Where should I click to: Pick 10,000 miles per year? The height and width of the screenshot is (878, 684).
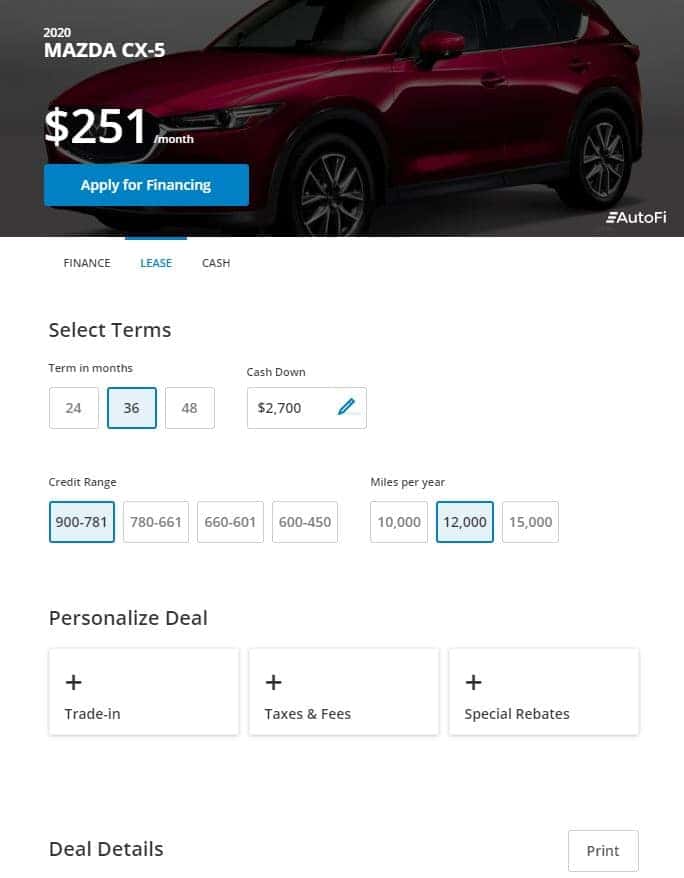pyautogui.click(x=399, y=522)
